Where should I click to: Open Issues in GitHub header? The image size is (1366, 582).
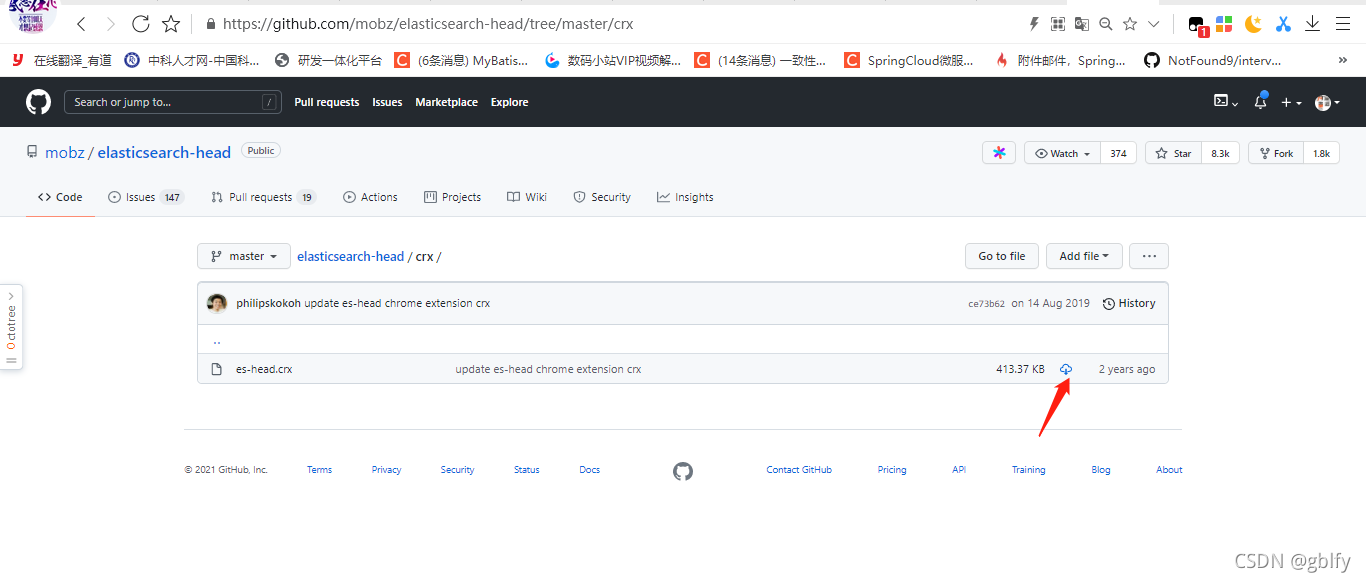387,102
